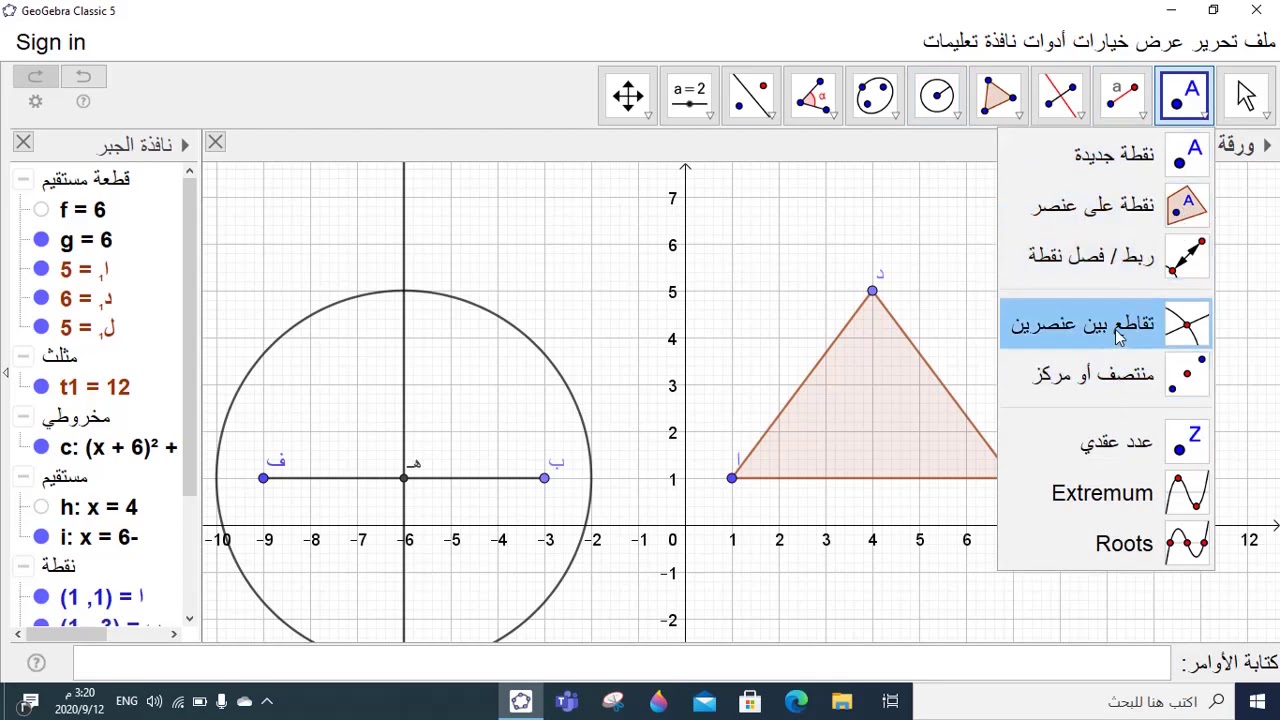The height and width of the screenshot is (720, 1280).
Task: Open Microsoft Teams from the taskbar
Action: click(567, 701)
